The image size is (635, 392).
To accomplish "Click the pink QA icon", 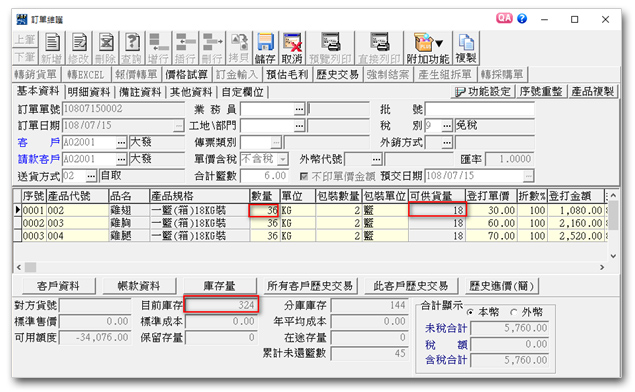I will [x=504, y=18].
